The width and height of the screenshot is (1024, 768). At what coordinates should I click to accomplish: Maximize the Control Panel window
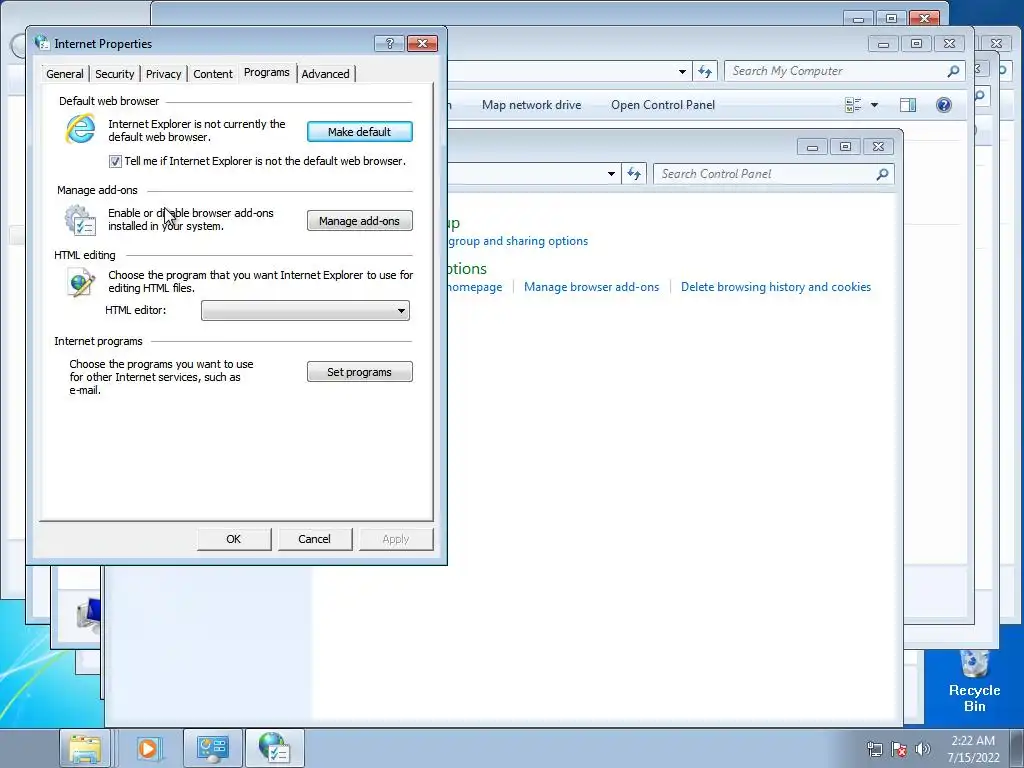tap(845, 146)
